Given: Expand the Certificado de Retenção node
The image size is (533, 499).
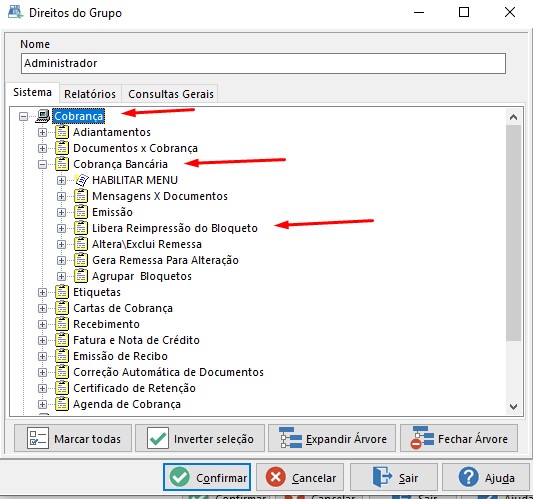Looking at the screenshot, I should pyautogui.click(x=42, y=388).
